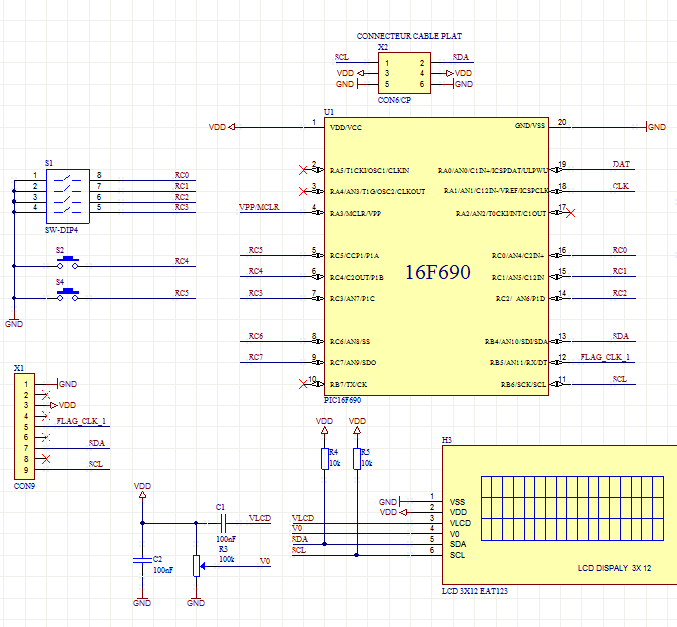The image size is (677, 627).
Task: Click the RA4/AN3/T1G/OSC2/CLKOUT pin name
Action: point(377,191)
